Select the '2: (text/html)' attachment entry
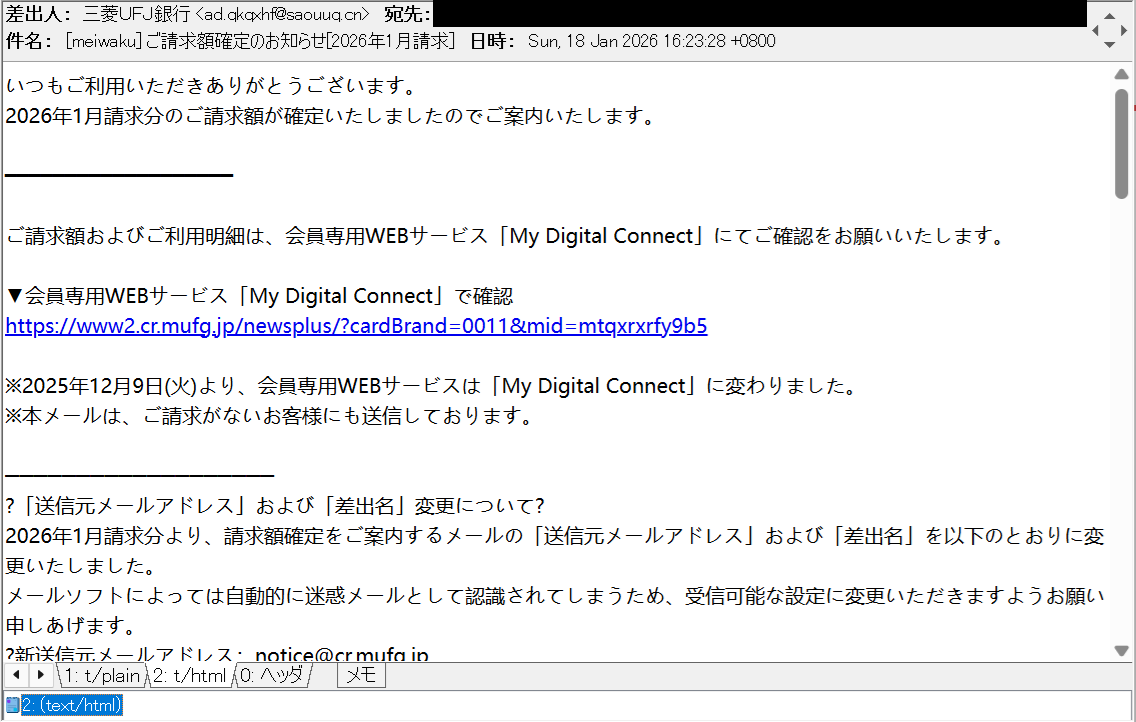This screenshot has width=1136, height=722. (x=72, y=705)
